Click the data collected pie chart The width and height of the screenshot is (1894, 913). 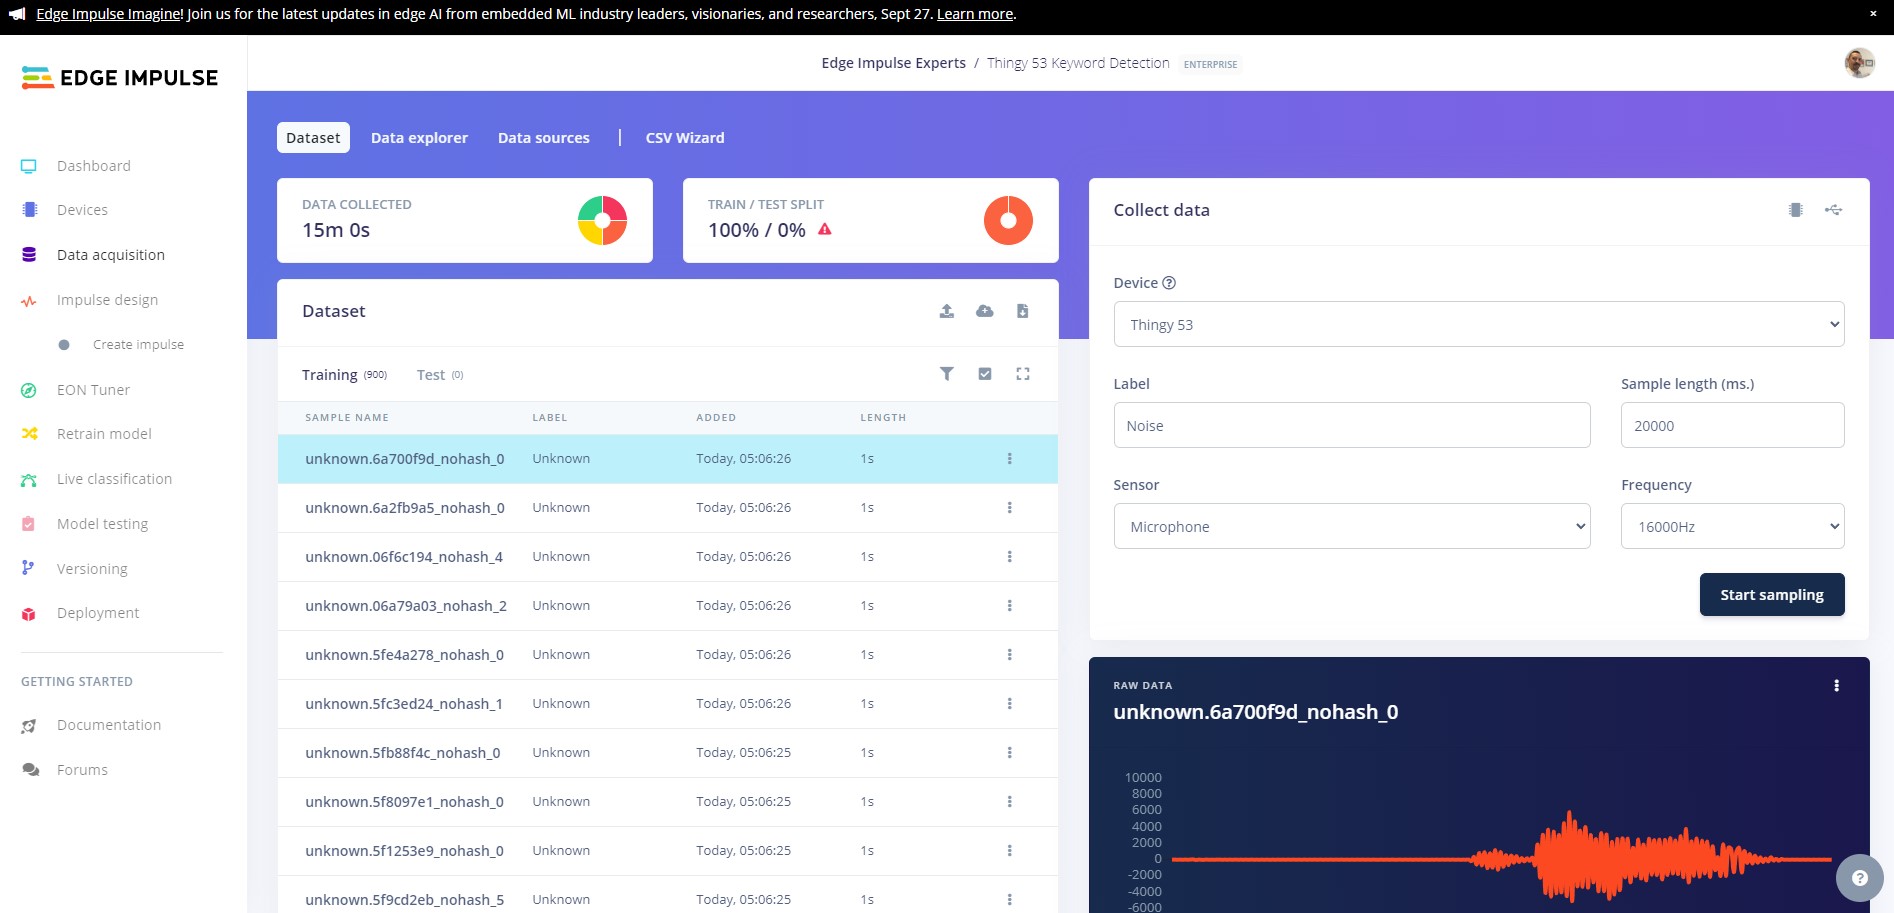(x=602, y=220)
